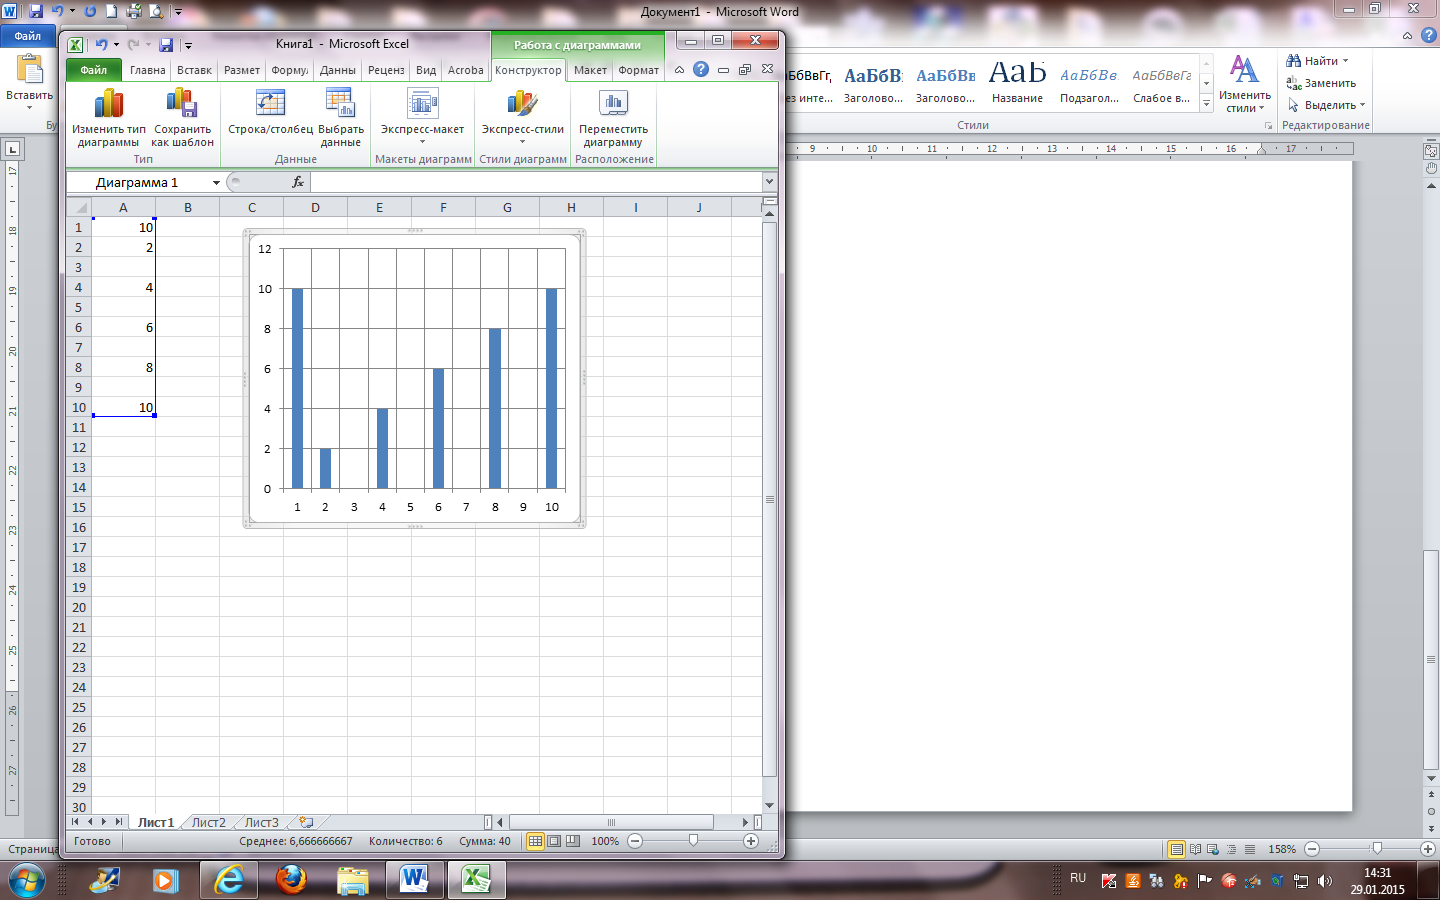Switch Row/Column (Строка/столбец) icon
Screen dimensions: 1440x900
pyautogui.click(x=270, y=104)
